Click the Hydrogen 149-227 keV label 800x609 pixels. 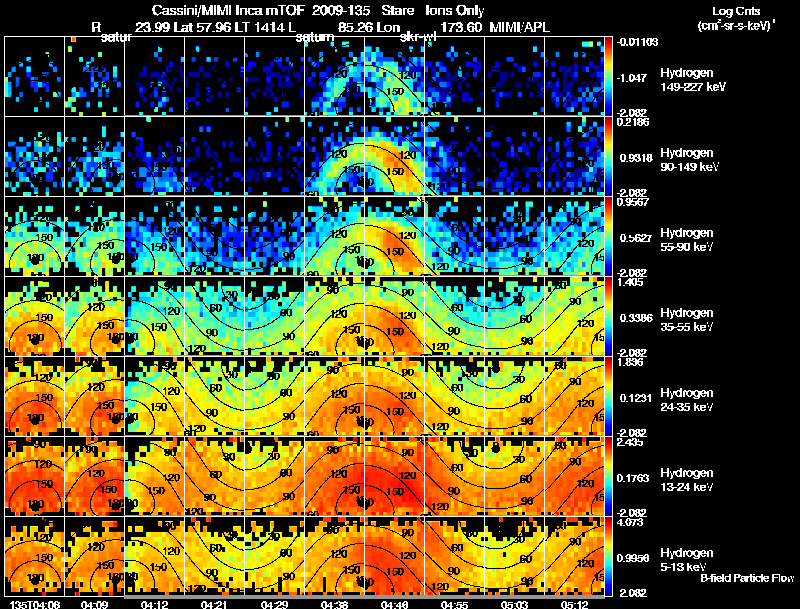coord(693,80)
